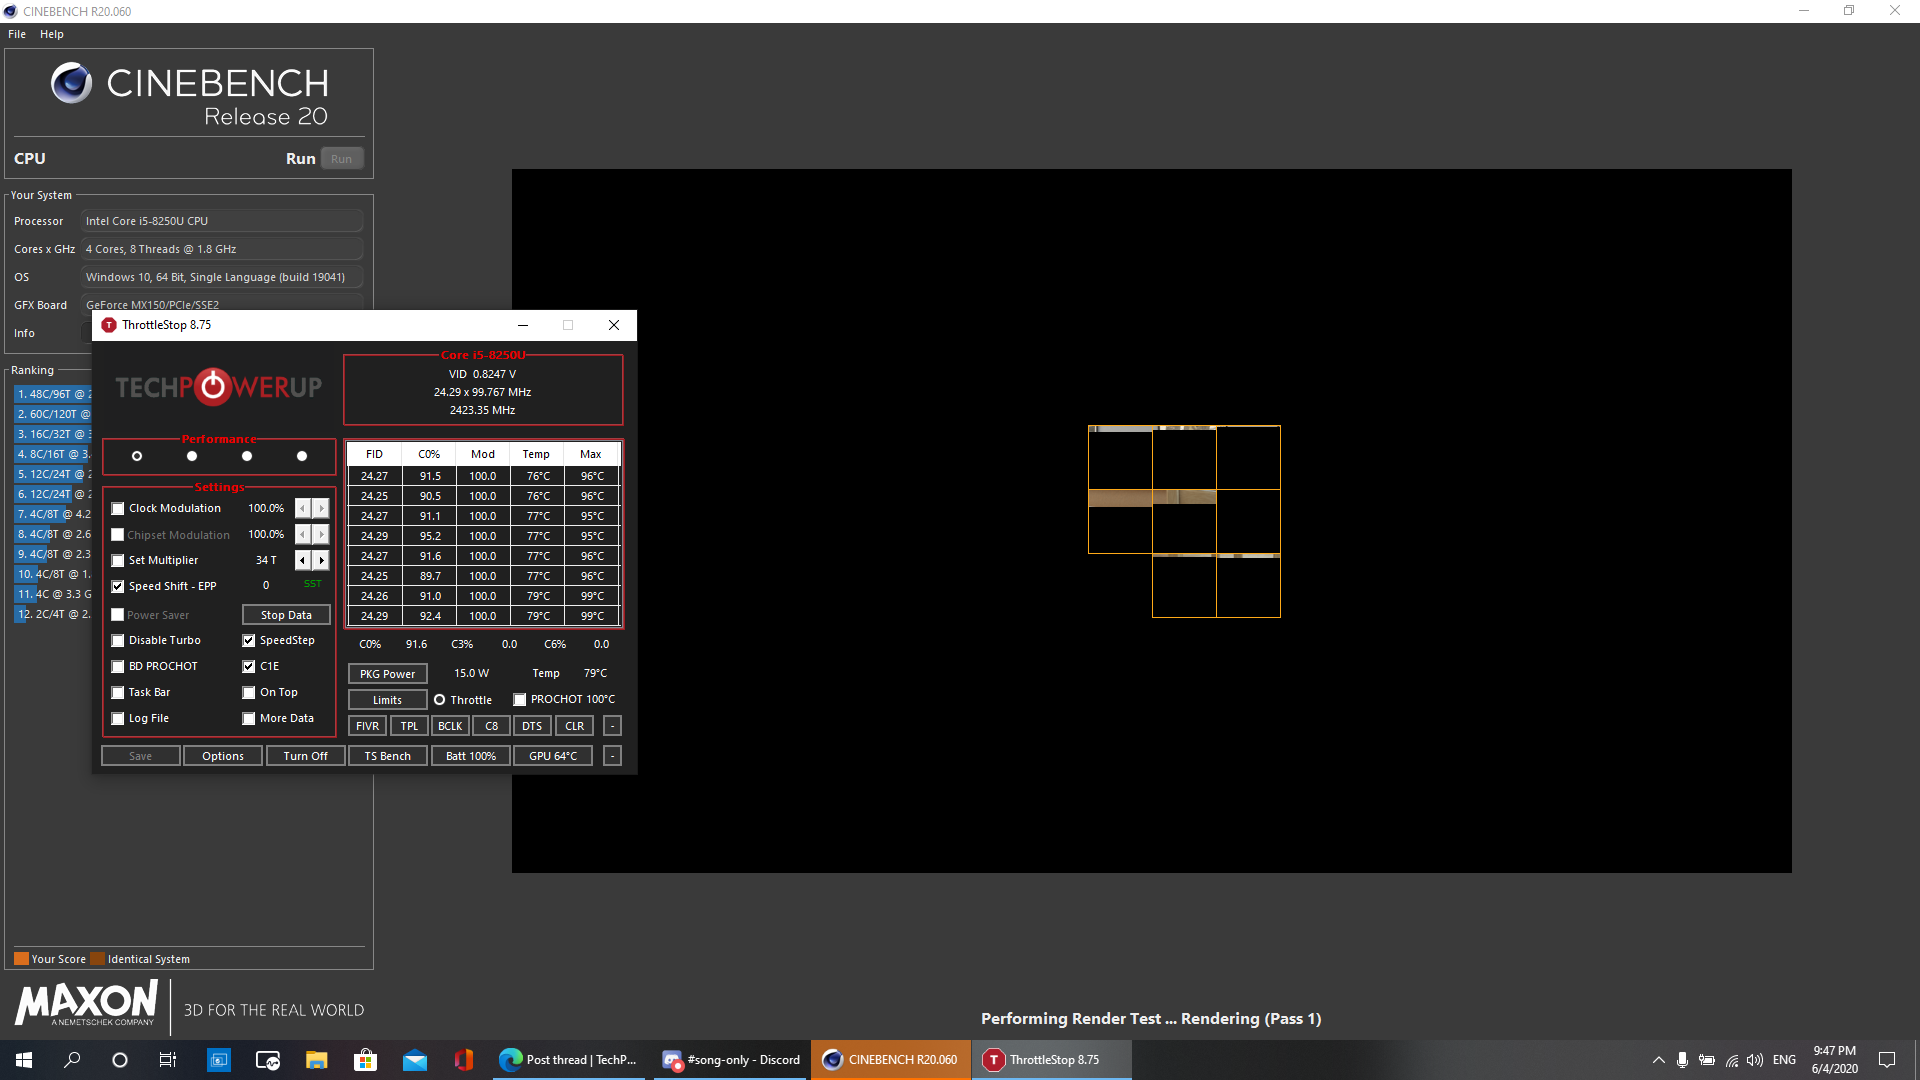This screenshot has width=1920, height=1080.
Task: Launch Microsoft Store from taskbar
Action: pyautogui.click(x=365, y=1060)
